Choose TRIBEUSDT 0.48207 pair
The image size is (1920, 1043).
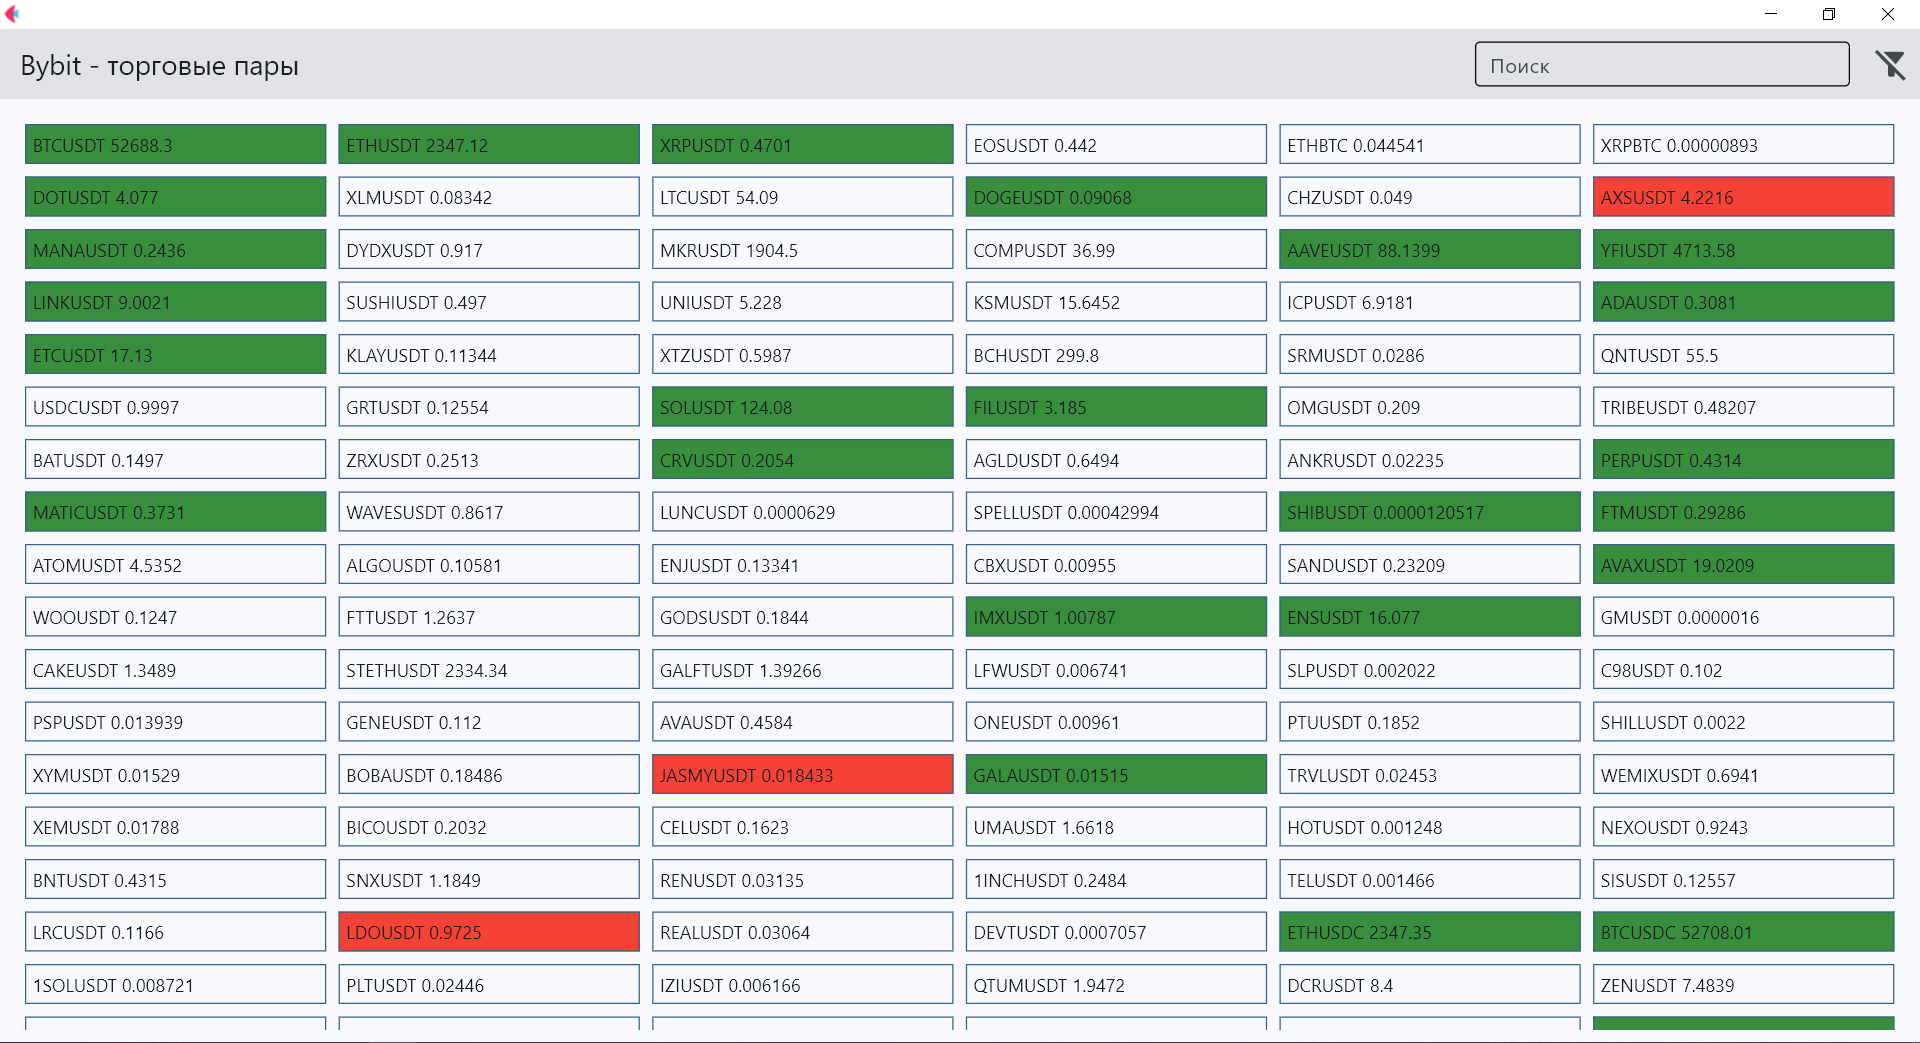[x=1743, y=407]
